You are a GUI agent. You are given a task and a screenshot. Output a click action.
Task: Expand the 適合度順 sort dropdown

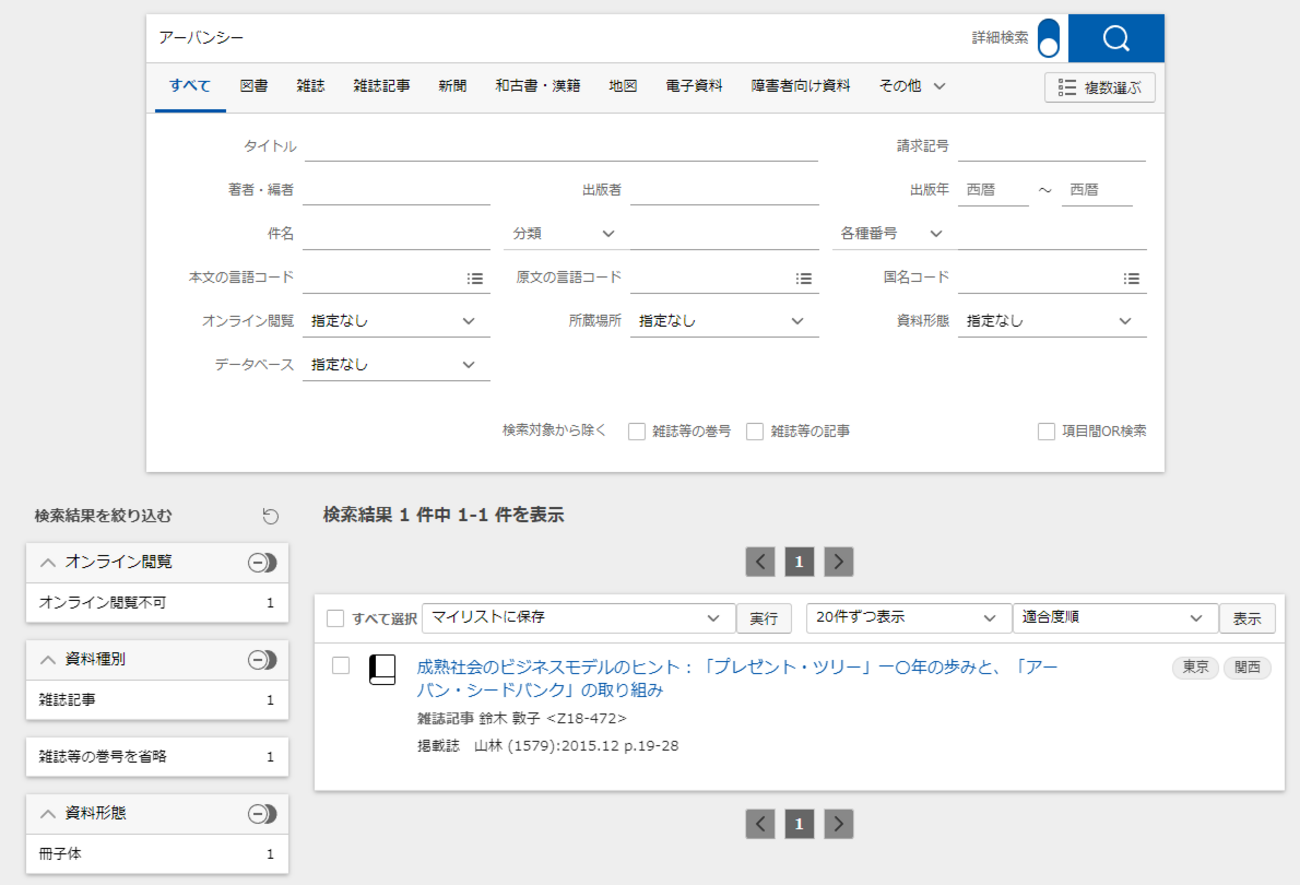click(x=1114, y=618)
